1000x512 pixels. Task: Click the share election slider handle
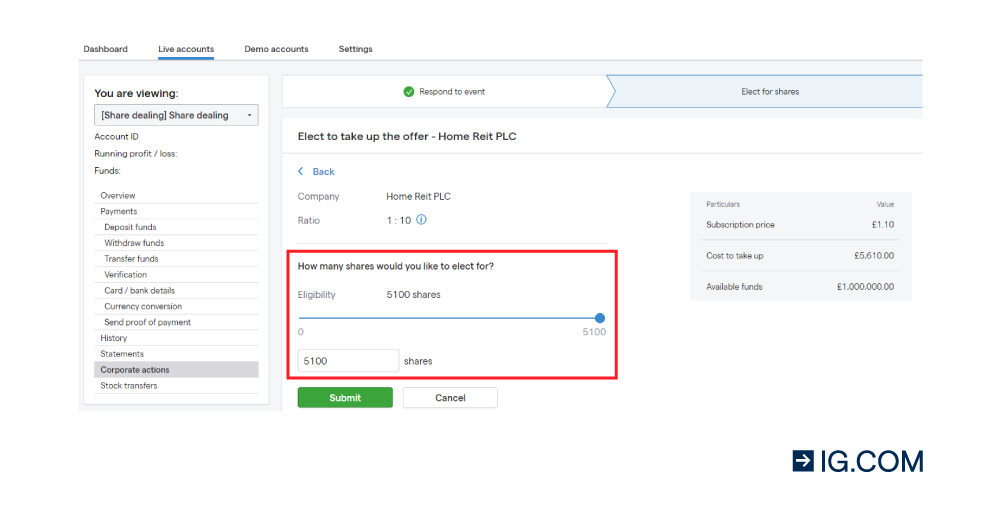click(599, 318)
